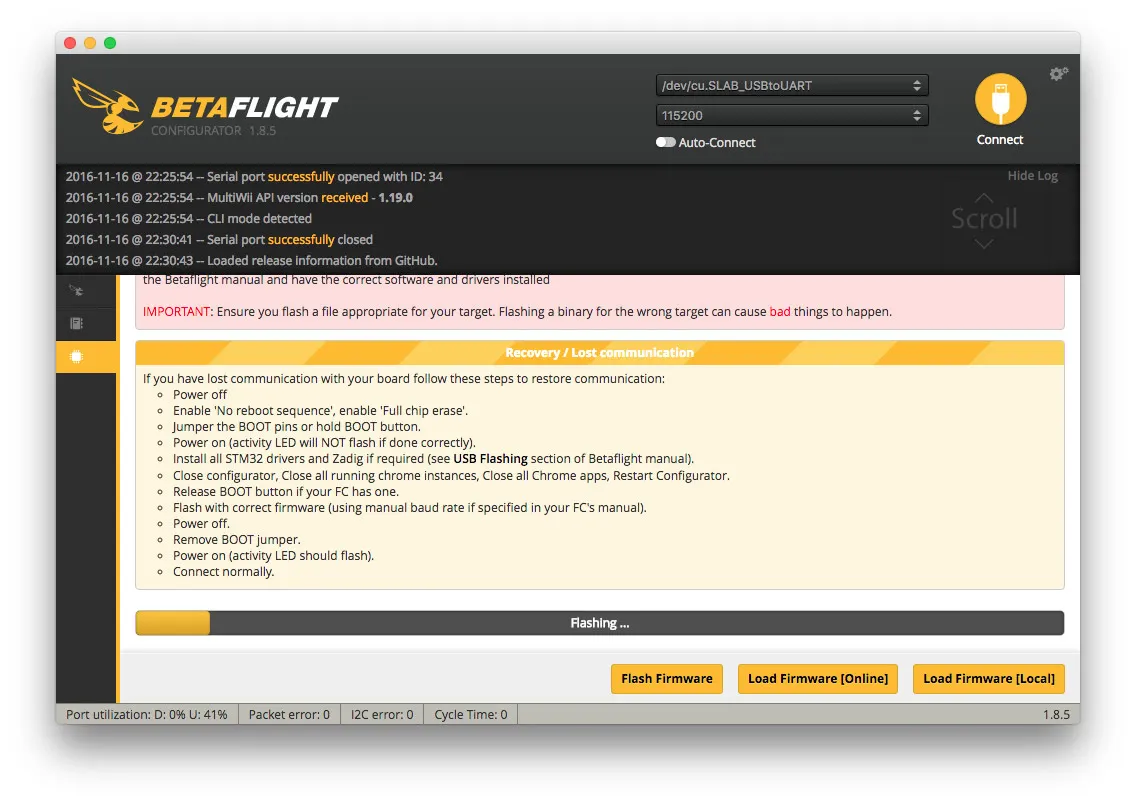1136x804 pixels.
Task: Click the Recovery / Lost communication header
Action: point(599,353)
